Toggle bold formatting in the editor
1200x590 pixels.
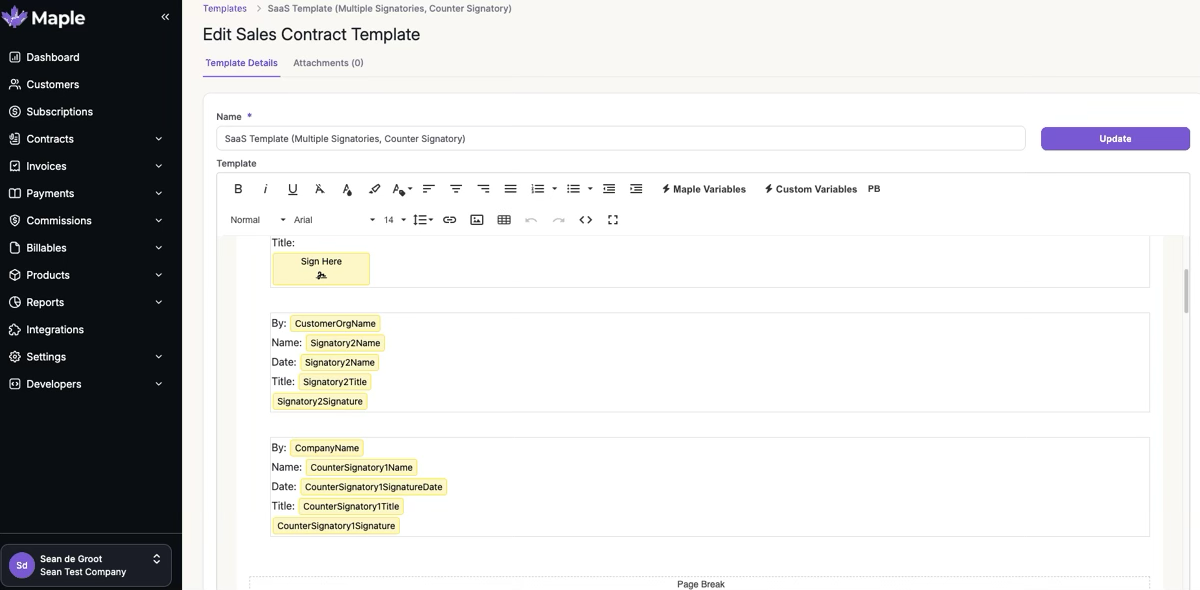[238, 189]
